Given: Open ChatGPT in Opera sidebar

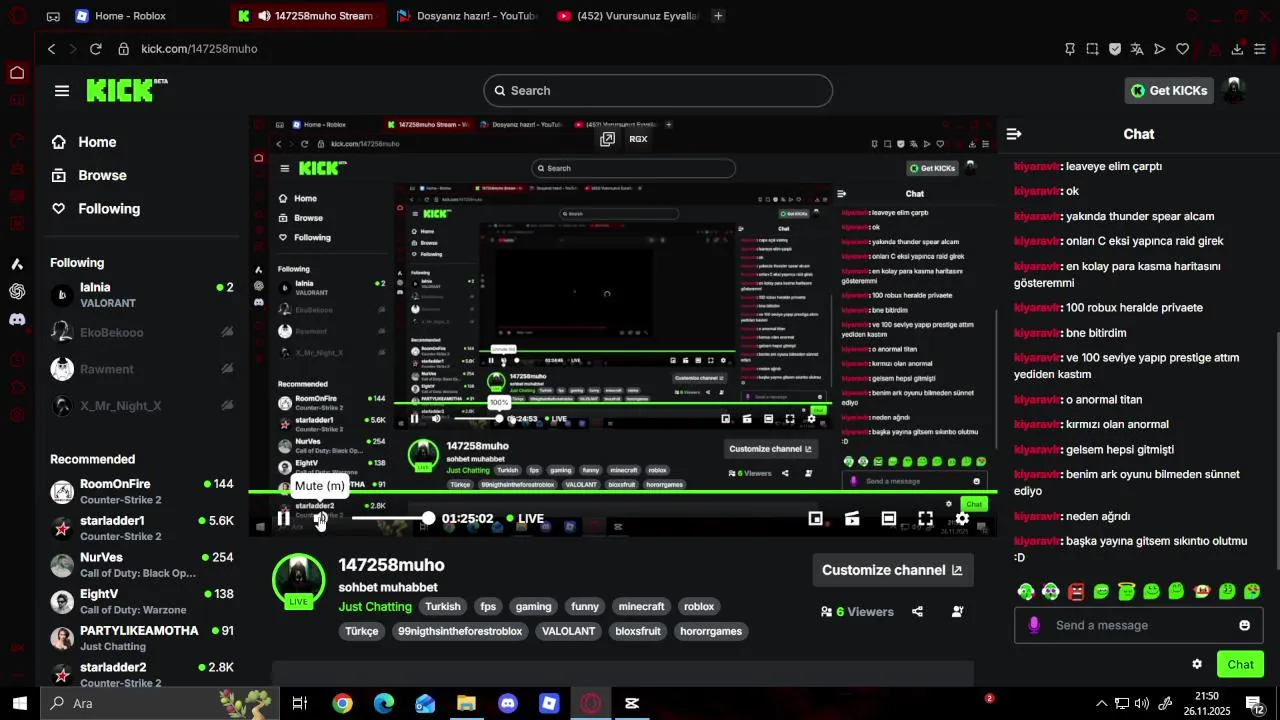Looking at the screenshot, I should (17, 292).
